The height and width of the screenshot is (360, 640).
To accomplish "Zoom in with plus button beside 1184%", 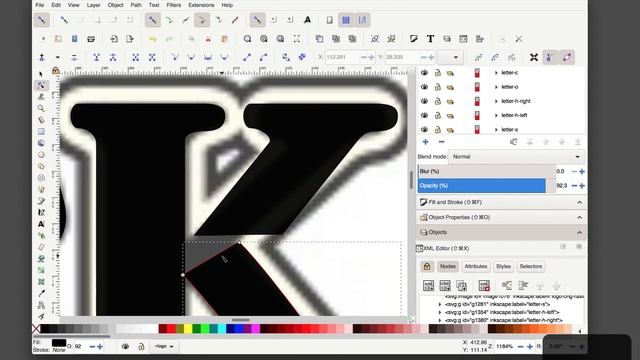I will (x=530, y=347).
